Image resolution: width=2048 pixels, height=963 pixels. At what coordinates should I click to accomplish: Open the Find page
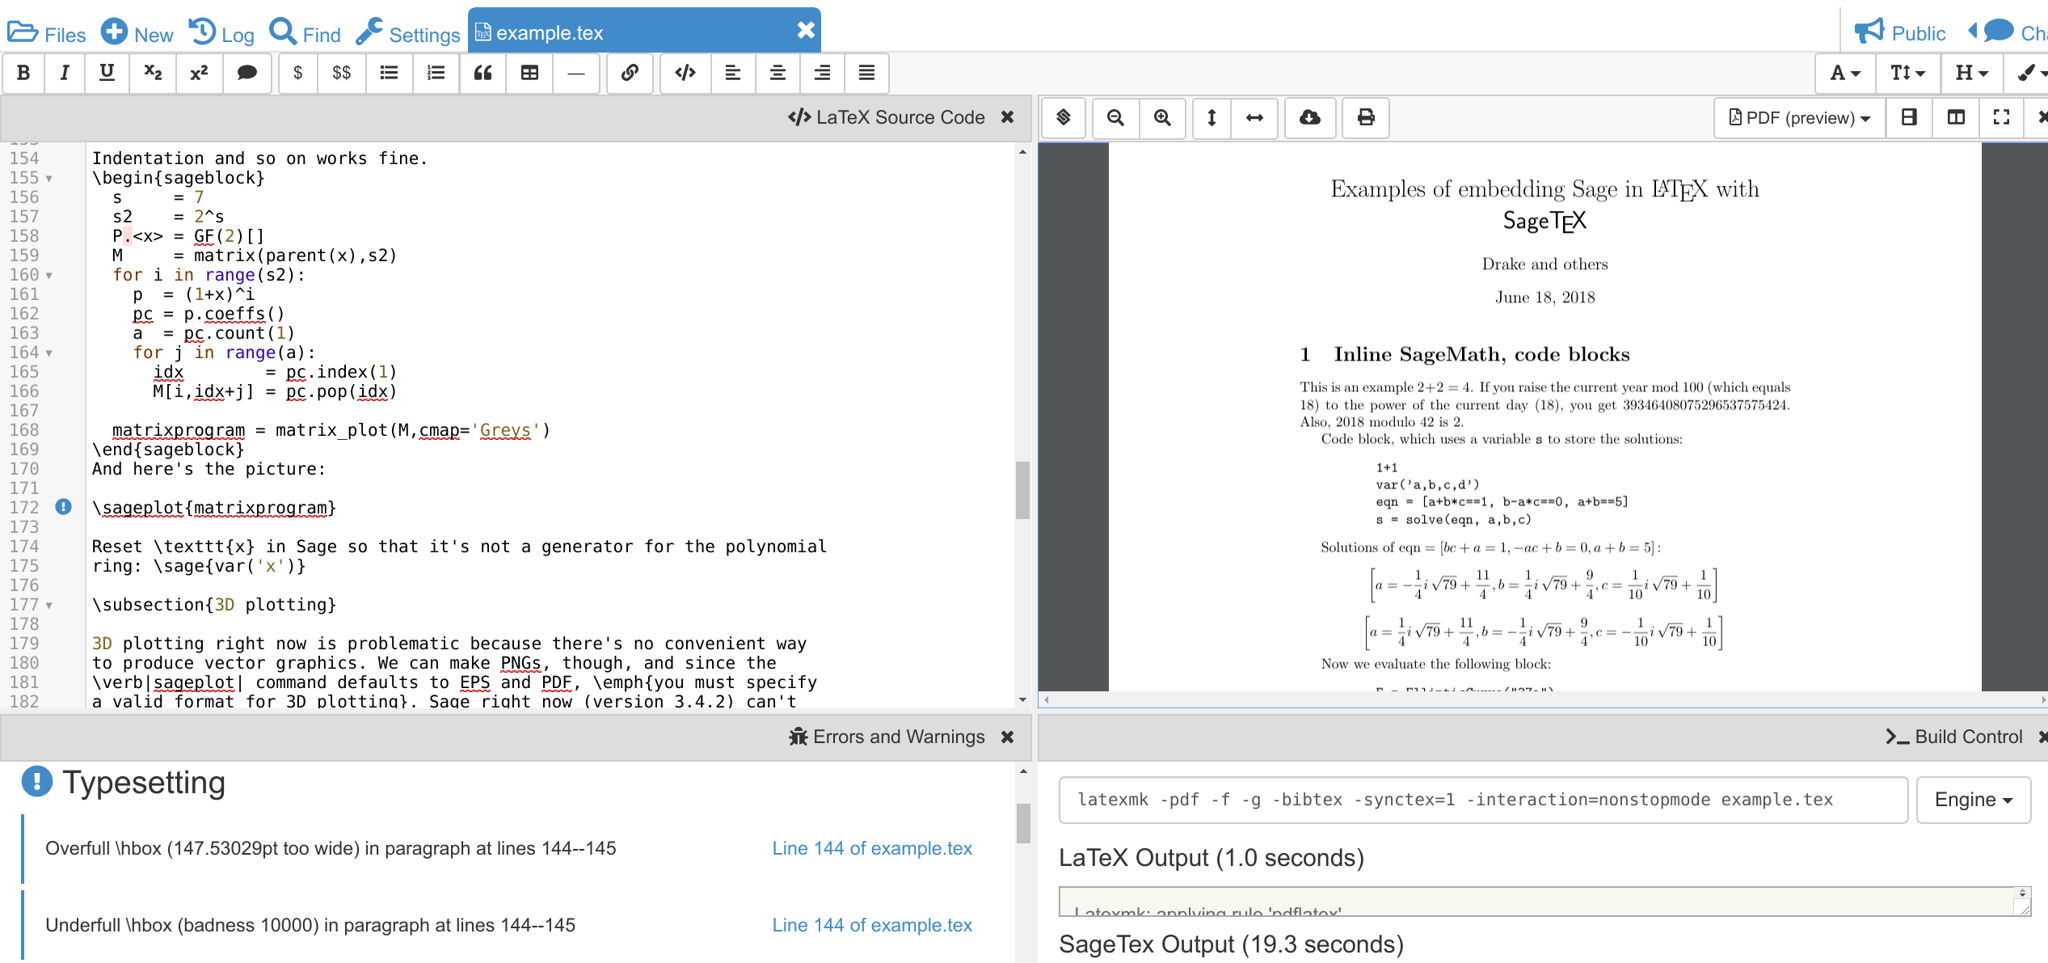click(305, 33)
